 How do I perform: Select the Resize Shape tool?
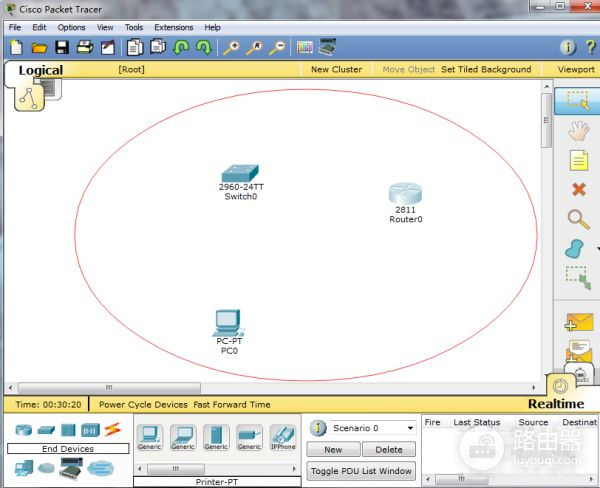pyautogui.click(x=577, y=277)
